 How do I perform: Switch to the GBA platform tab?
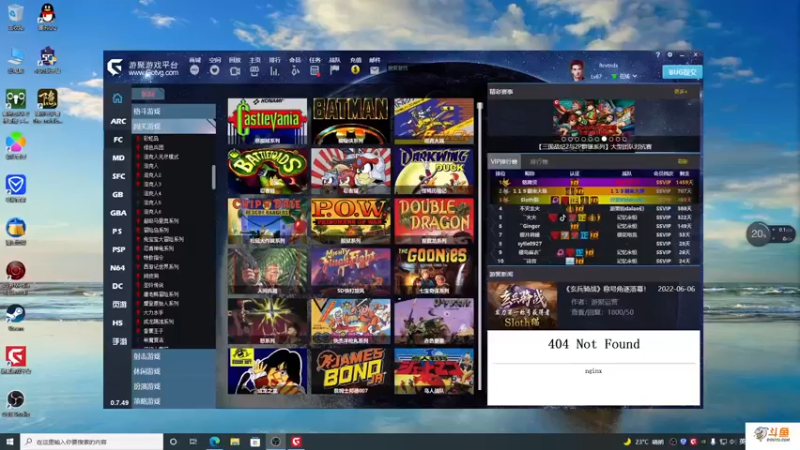(118, 213)
